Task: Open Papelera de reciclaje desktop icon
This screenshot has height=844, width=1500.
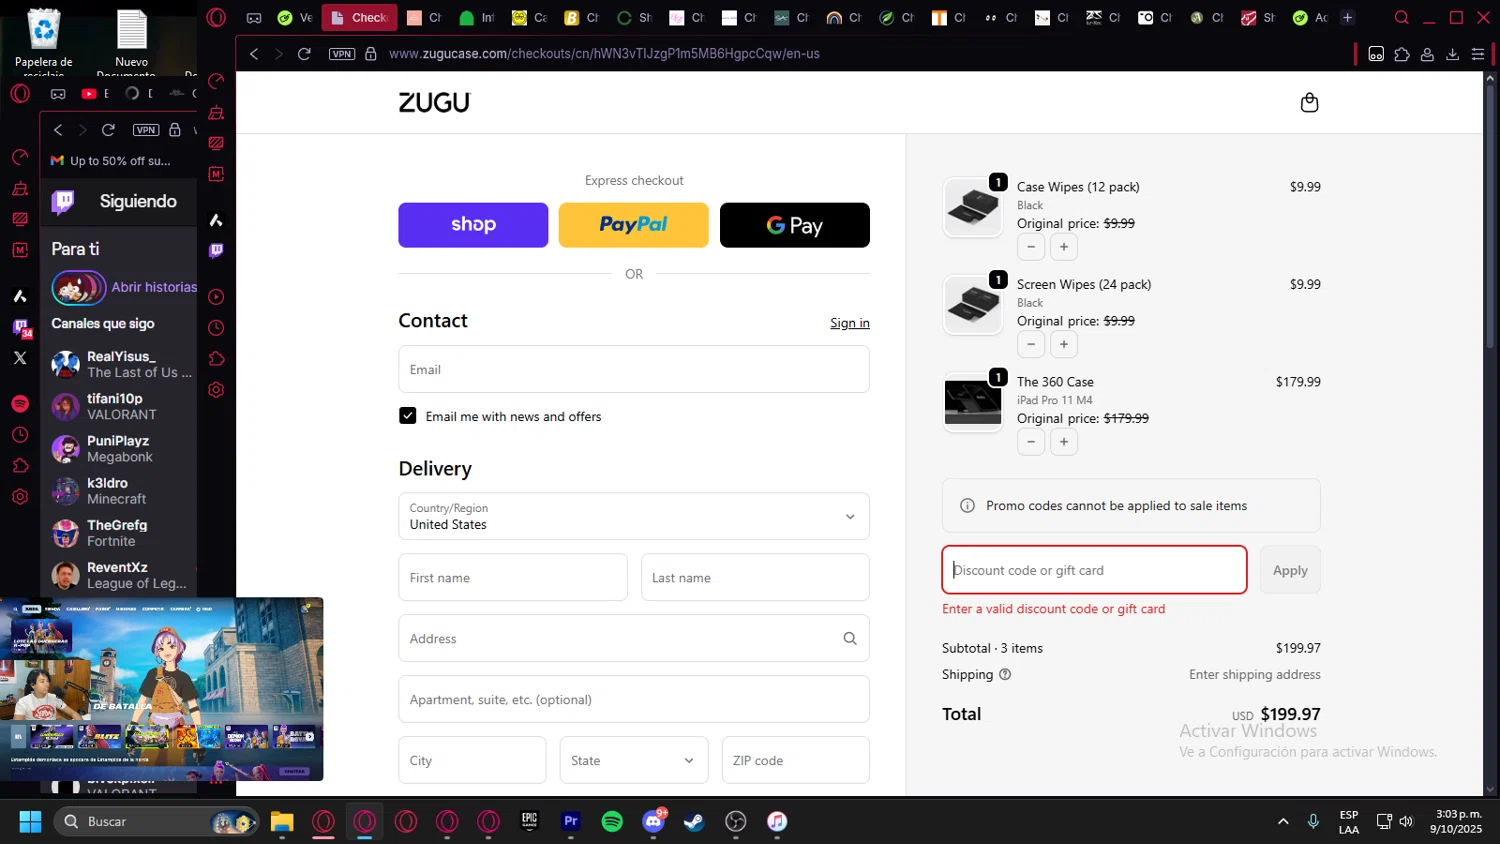Action: coord(44,40)
